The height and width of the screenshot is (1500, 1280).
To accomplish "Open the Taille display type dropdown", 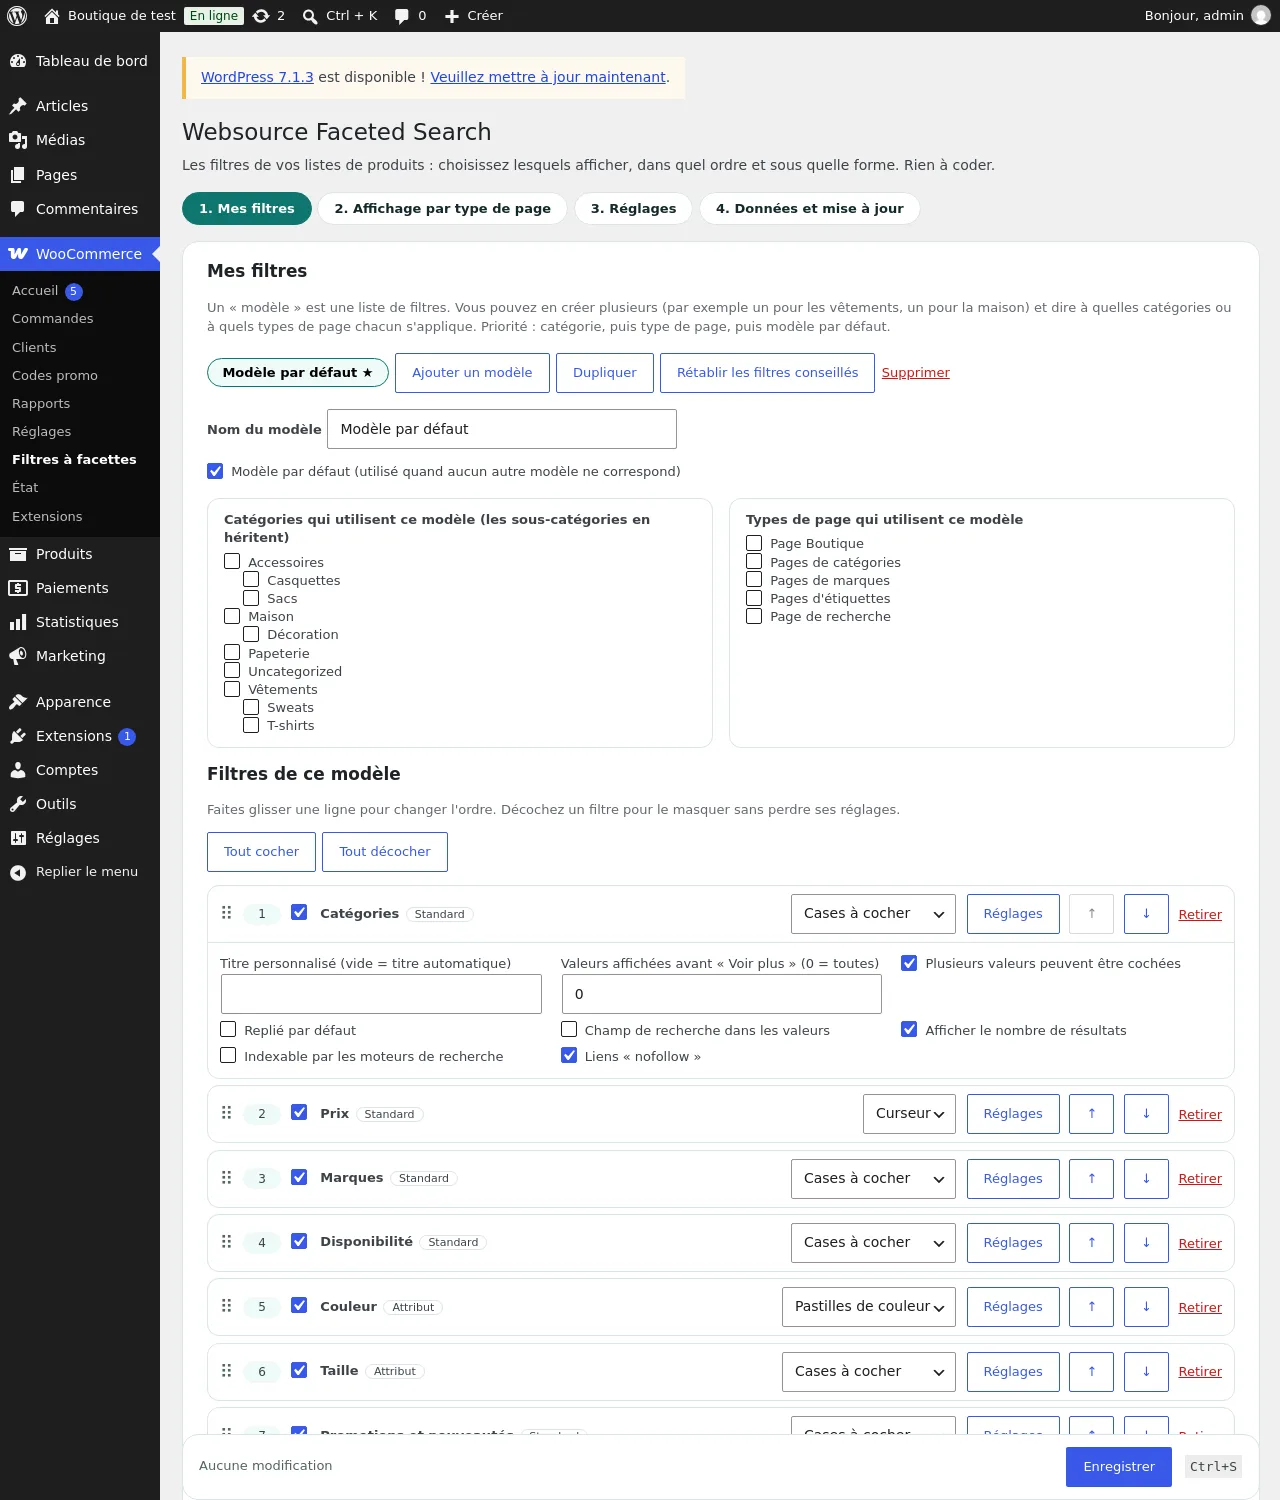I will (x=869, y=1372).
